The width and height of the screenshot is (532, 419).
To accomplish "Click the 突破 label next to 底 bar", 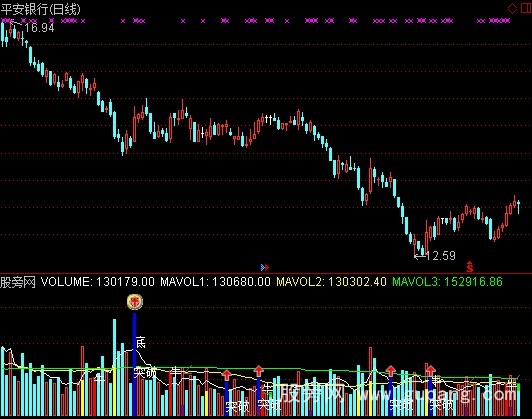I will [145, 373].
